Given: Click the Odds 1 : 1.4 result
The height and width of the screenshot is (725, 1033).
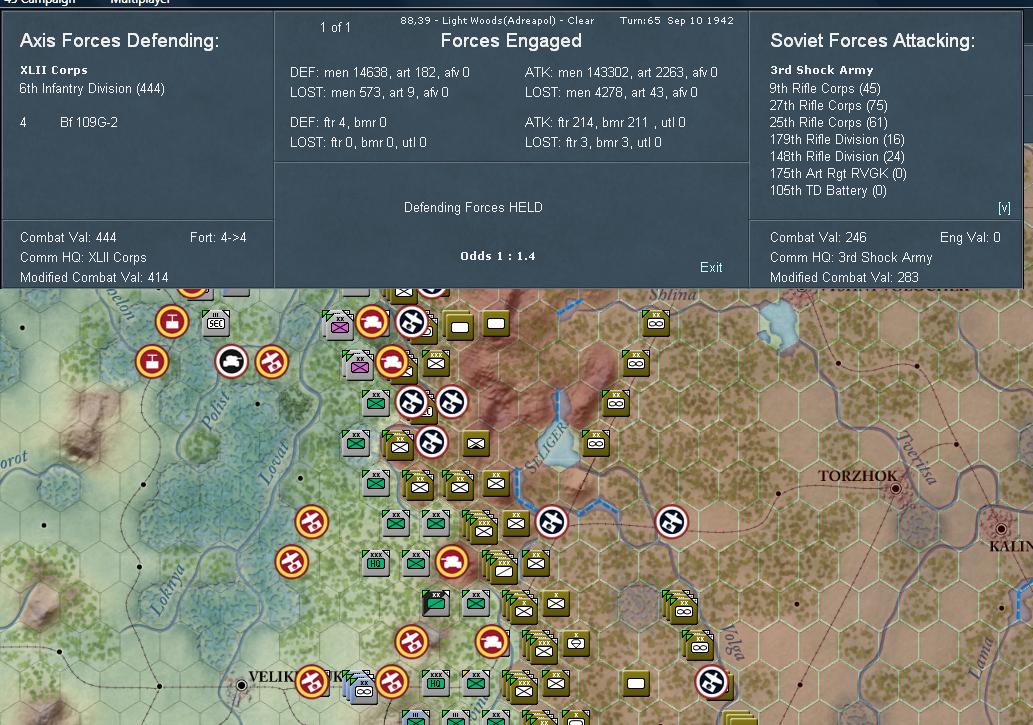Looking at the screenshot, I should tap(498, 256).
